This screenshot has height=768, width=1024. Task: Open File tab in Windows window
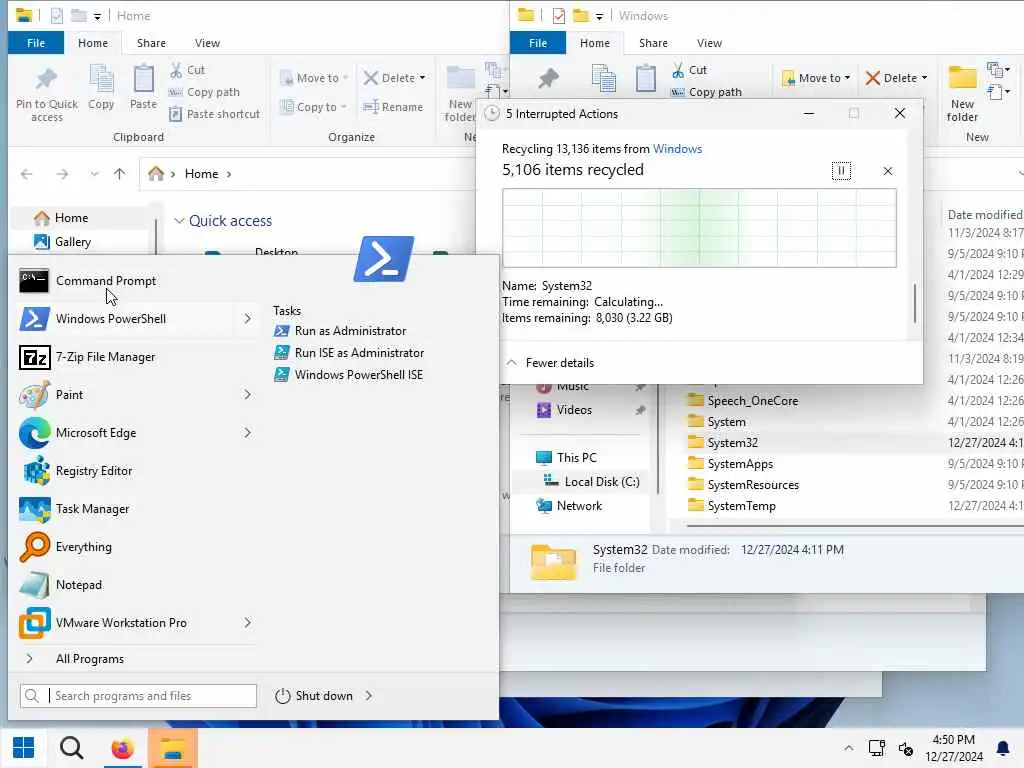pyautogui.click(x=537, y=43)
